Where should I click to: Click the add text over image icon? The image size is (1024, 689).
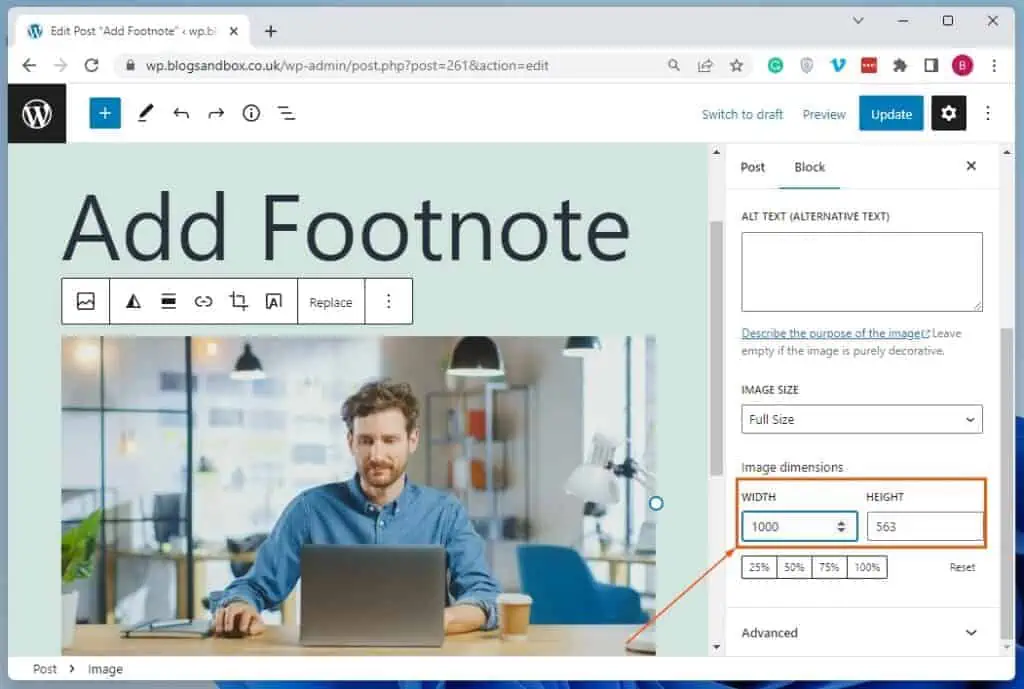click(x=273, y=301)
